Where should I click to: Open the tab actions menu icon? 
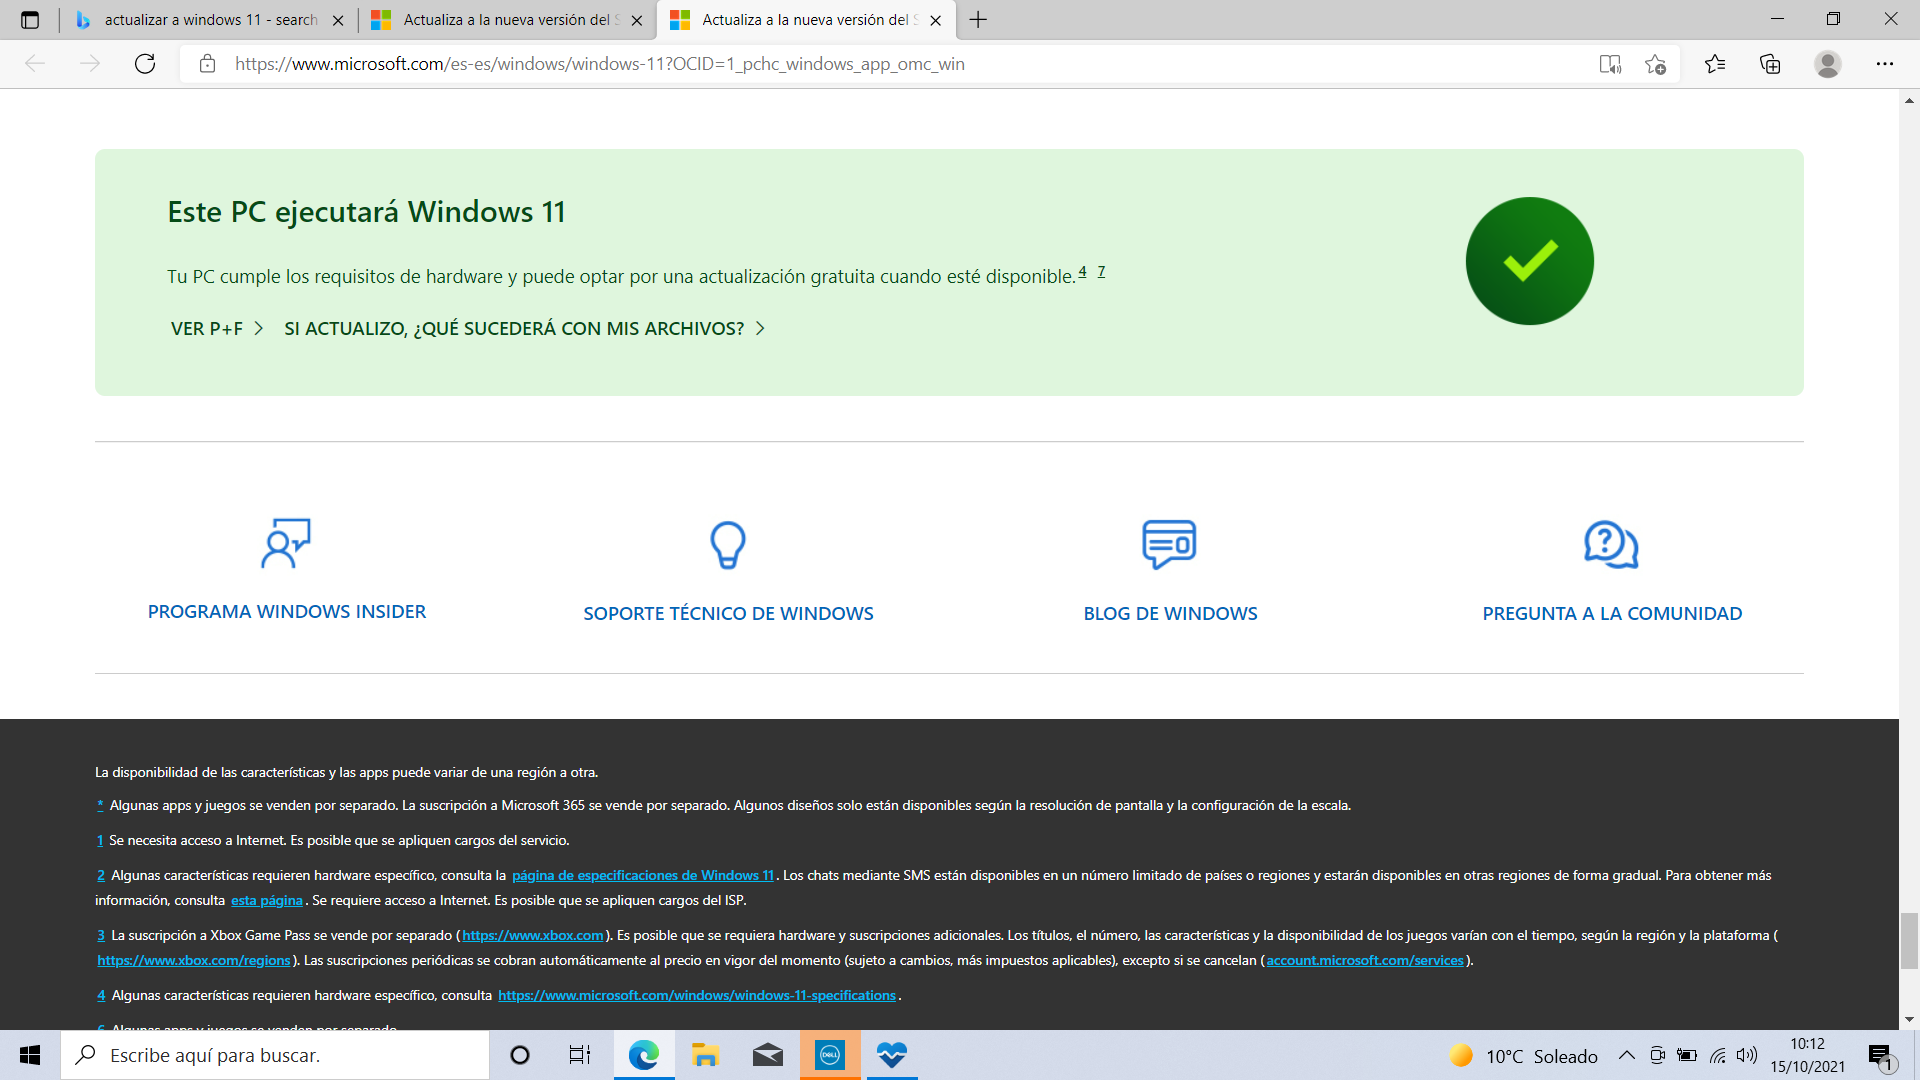click(x=30, y=19)
